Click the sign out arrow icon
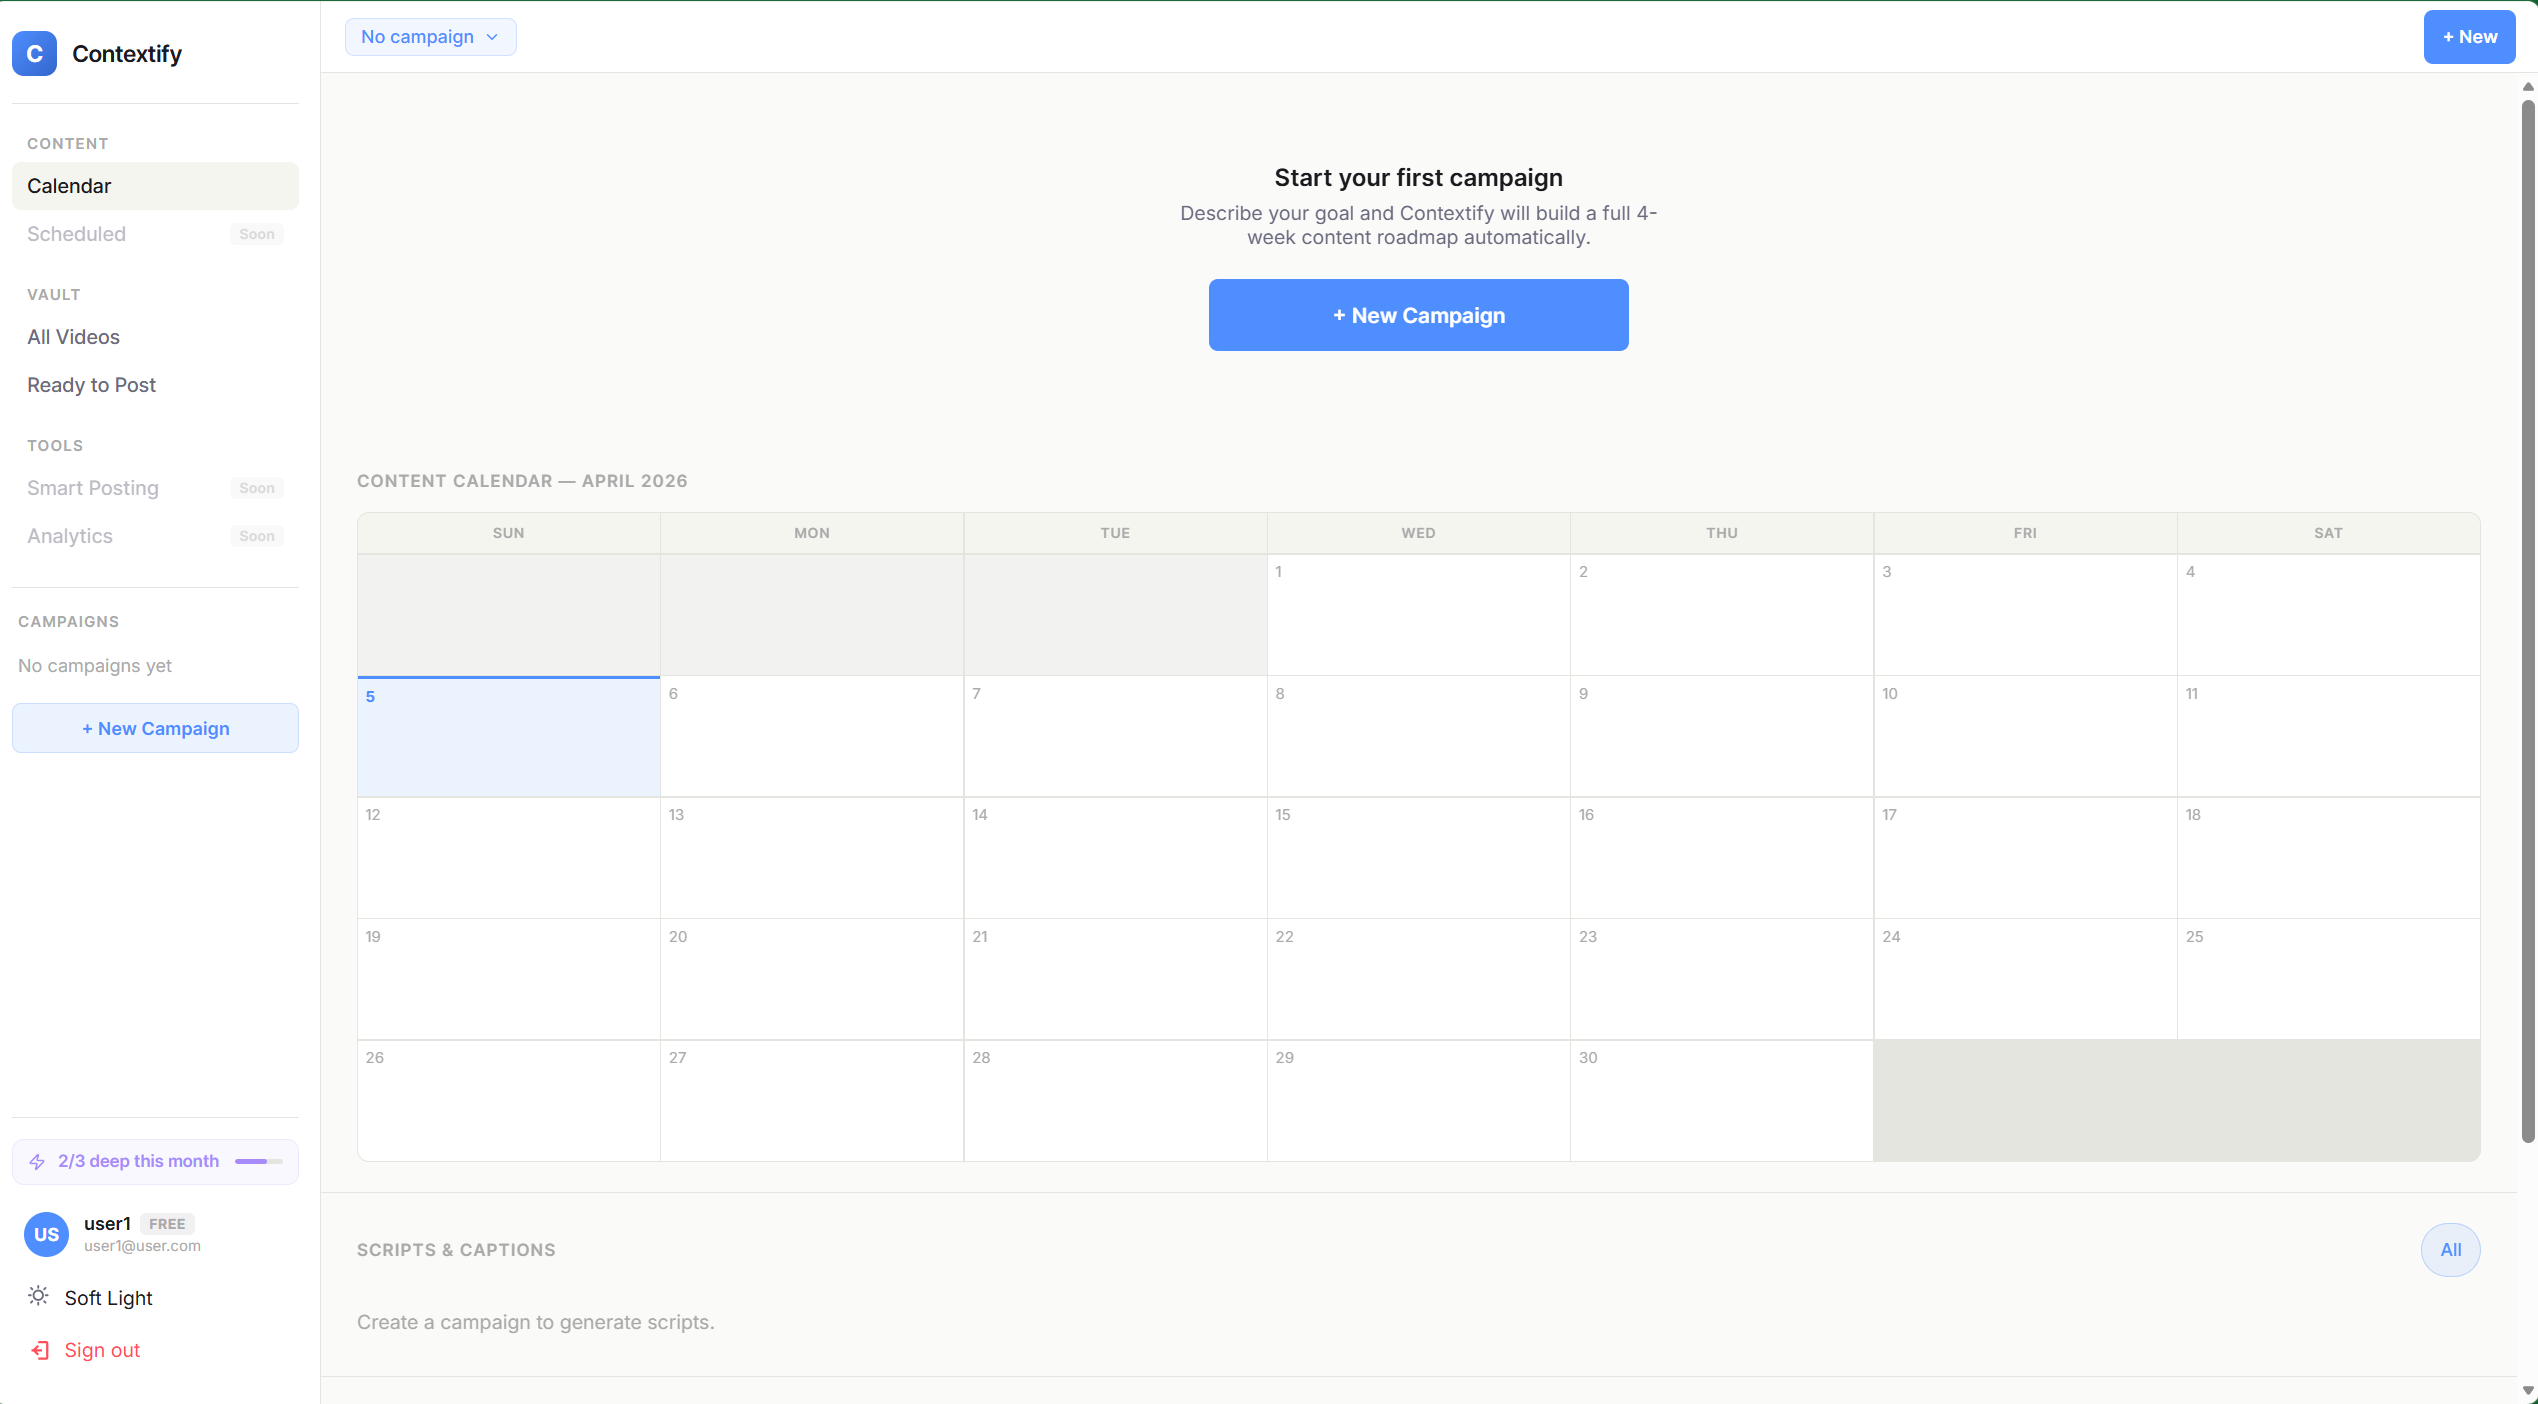 40,1350
